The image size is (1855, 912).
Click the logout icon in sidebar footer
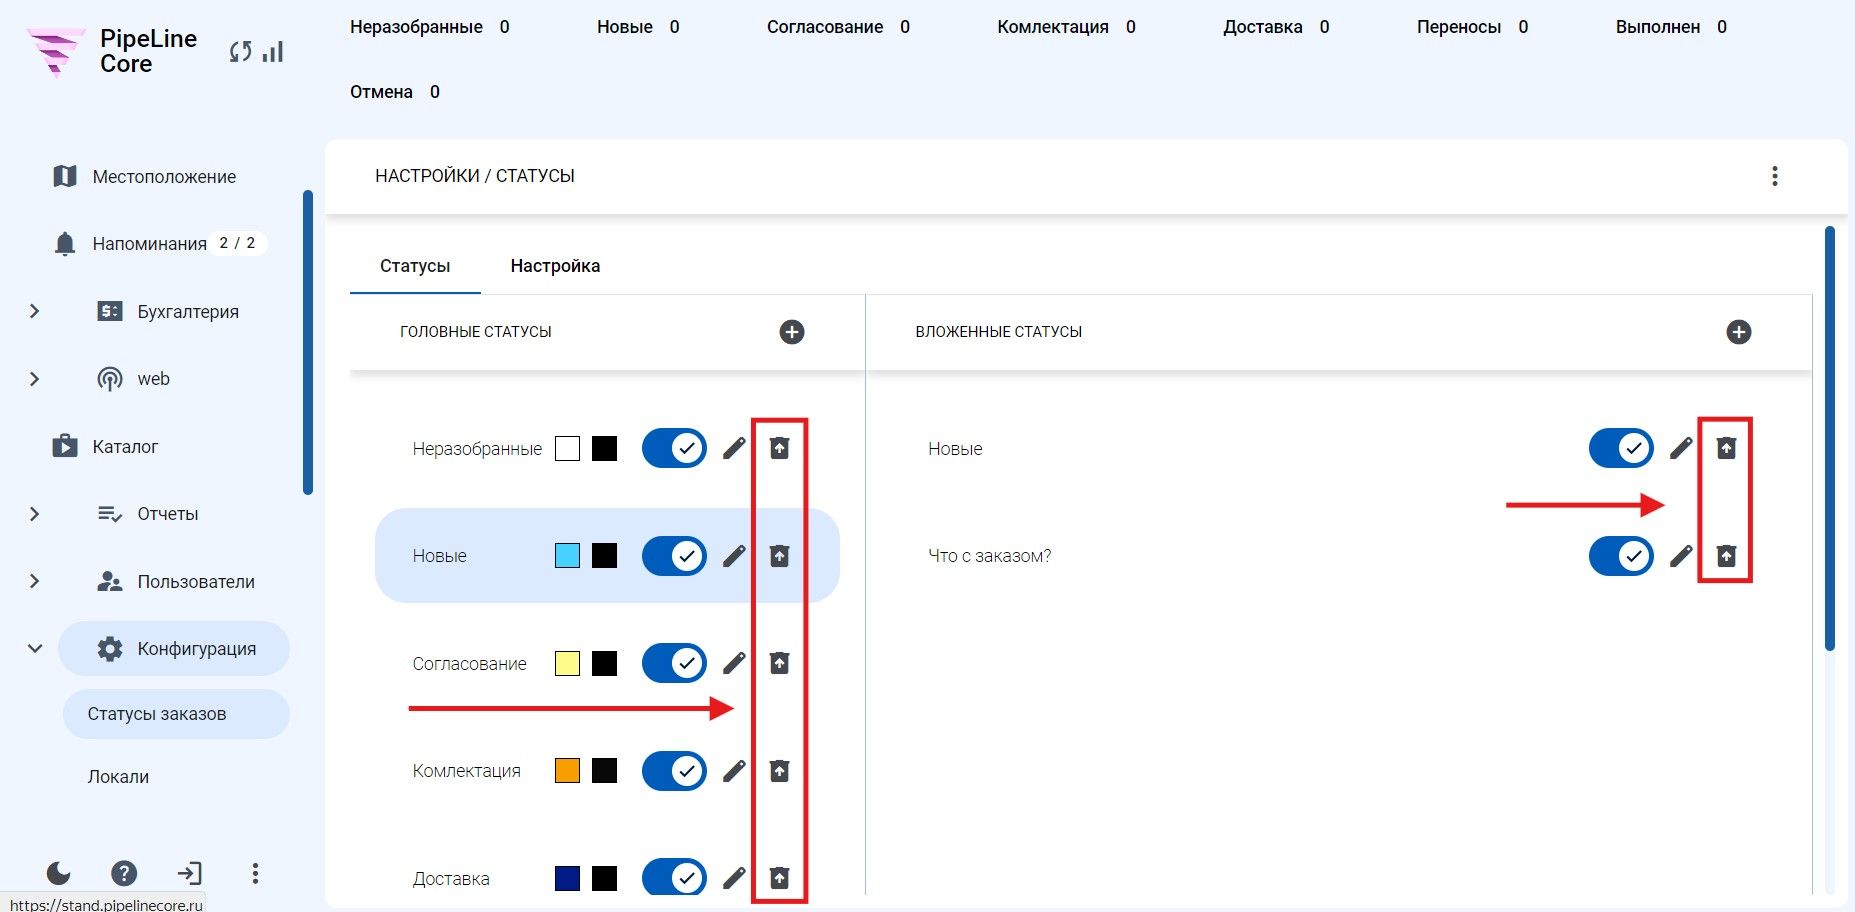189,873
